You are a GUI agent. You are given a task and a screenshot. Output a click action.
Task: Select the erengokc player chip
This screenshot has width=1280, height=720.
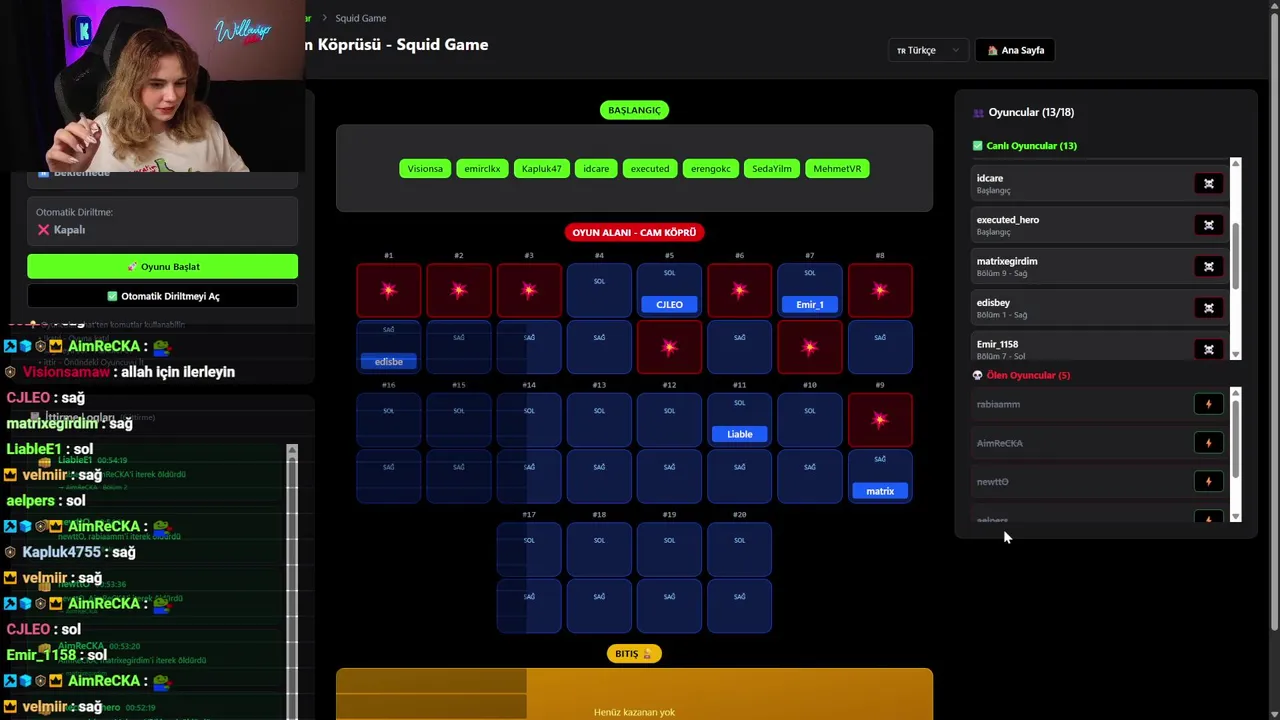click(711, 169)
